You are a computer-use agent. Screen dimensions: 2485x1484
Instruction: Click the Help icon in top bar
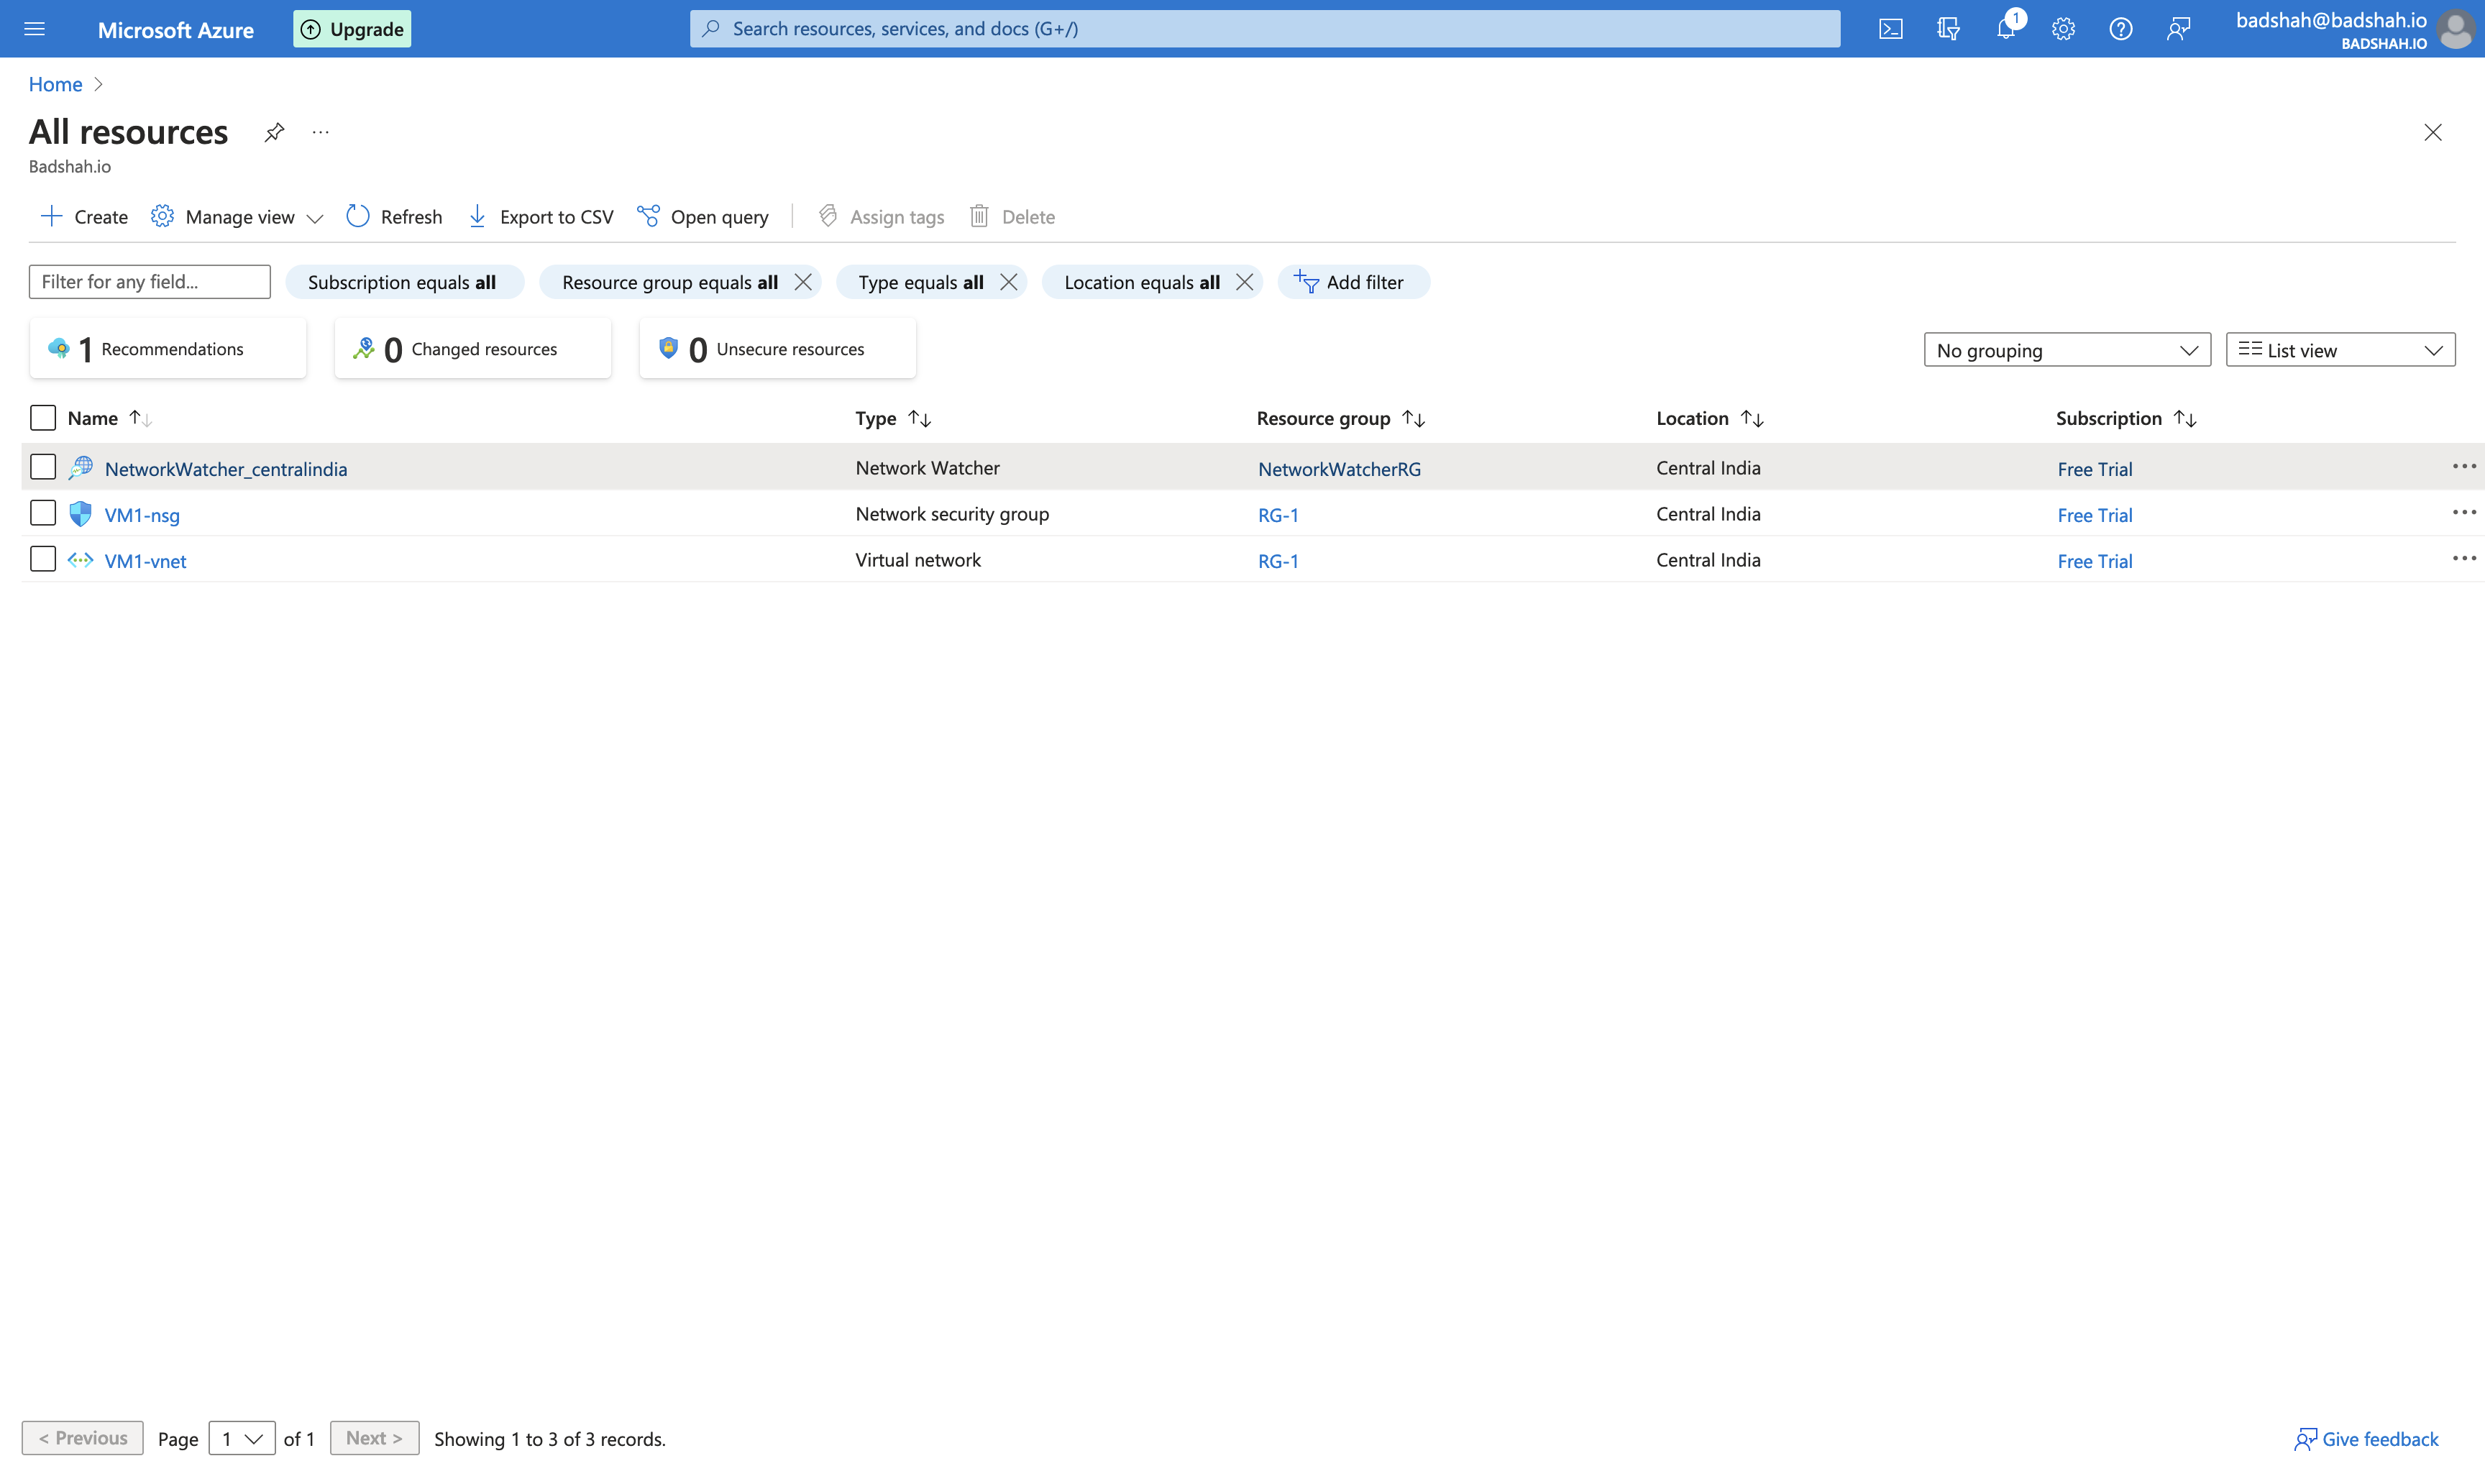[x=2120, y=28]
